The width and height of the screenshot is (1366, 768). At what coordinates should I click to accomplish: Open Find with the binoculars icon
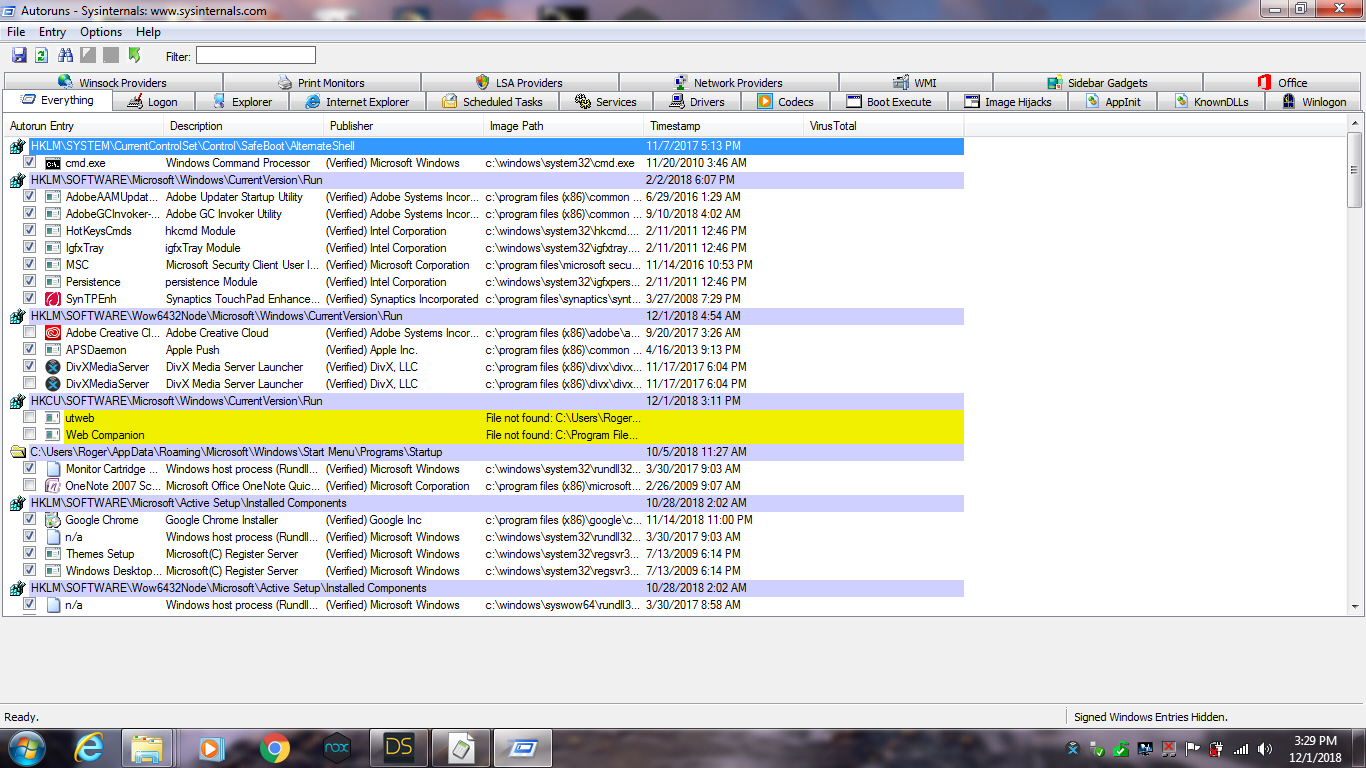click(x=66, y=55)
